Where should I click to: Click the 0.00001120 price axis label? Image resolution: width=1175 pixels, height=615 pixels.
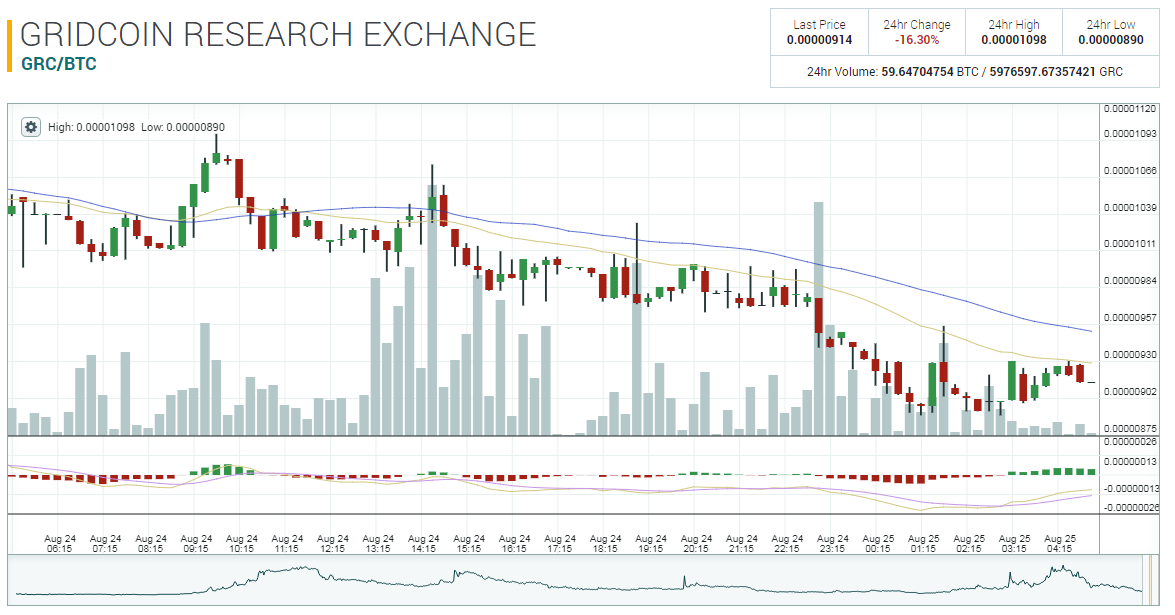(1130, 109)
